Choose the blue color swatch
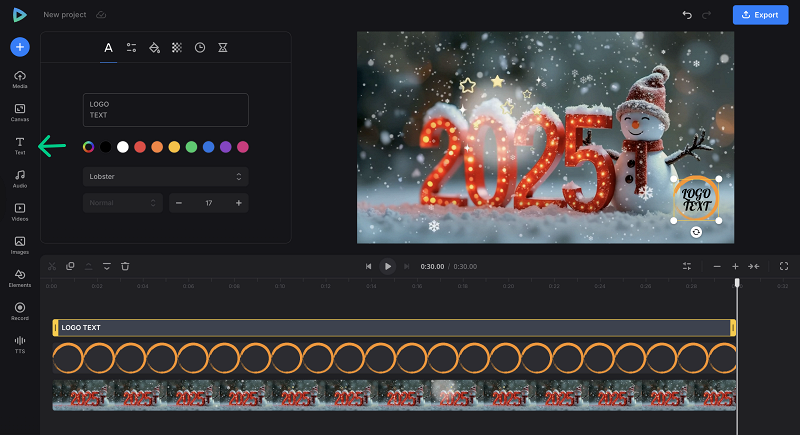 209,147
